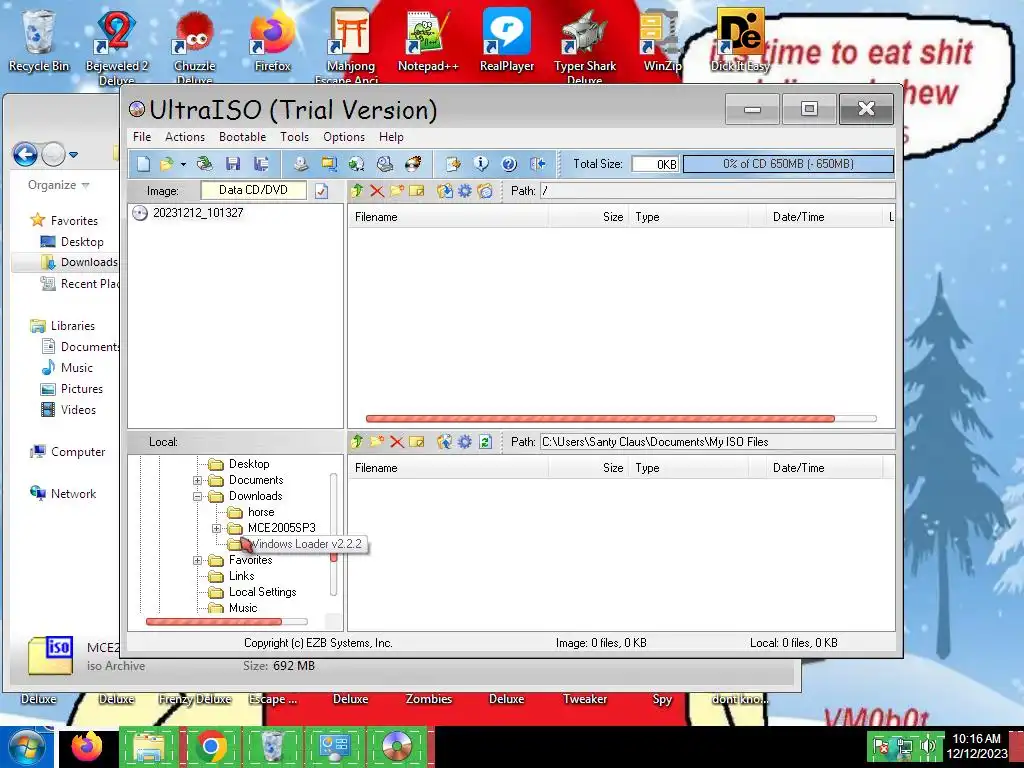Open the Bootable menu
The image size is (1024, 768).
[x=242, y=137]
